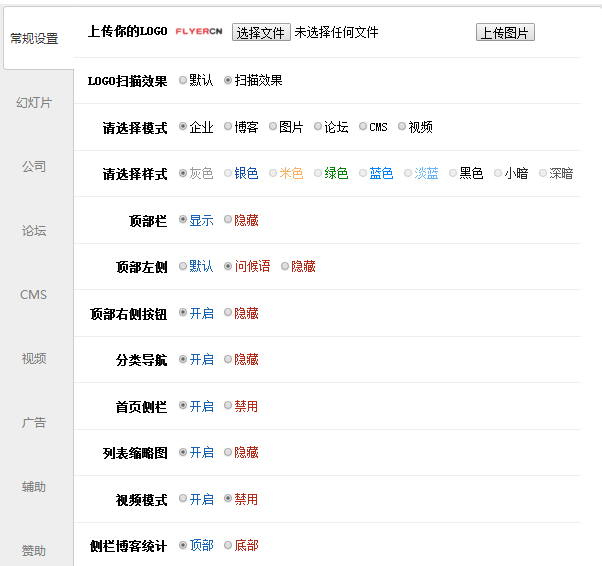
Task: Hide the 分类导航 via 隐藏 option
Action: [x=229, y=360]
